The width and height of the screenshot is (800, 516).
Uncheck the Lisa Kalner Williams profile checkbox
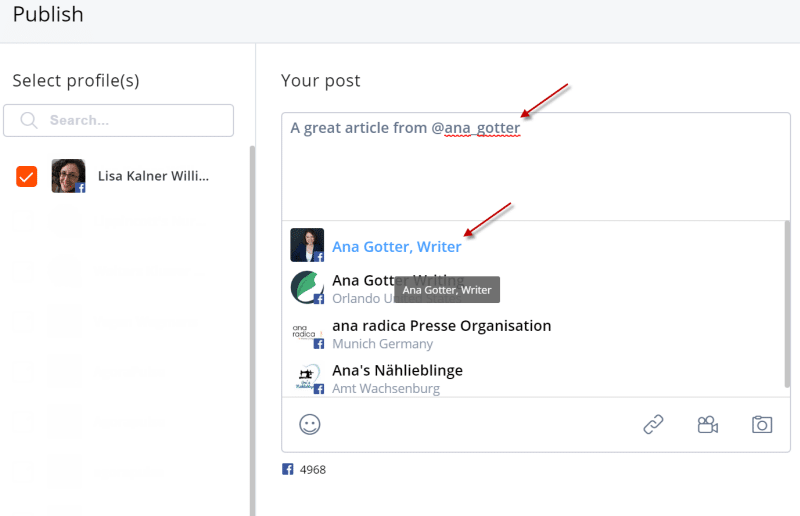[x=27, y=176]
